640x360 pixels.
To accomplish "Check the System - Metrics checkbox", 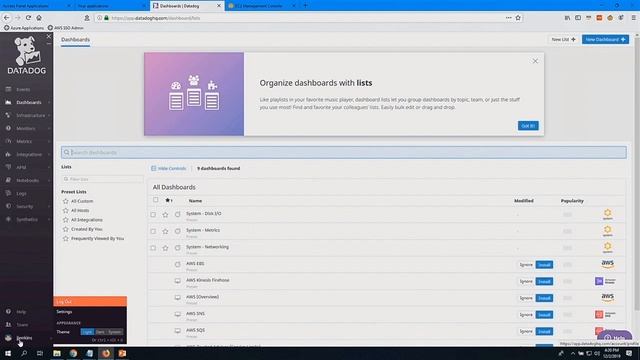I will click(x=153, y=231).
